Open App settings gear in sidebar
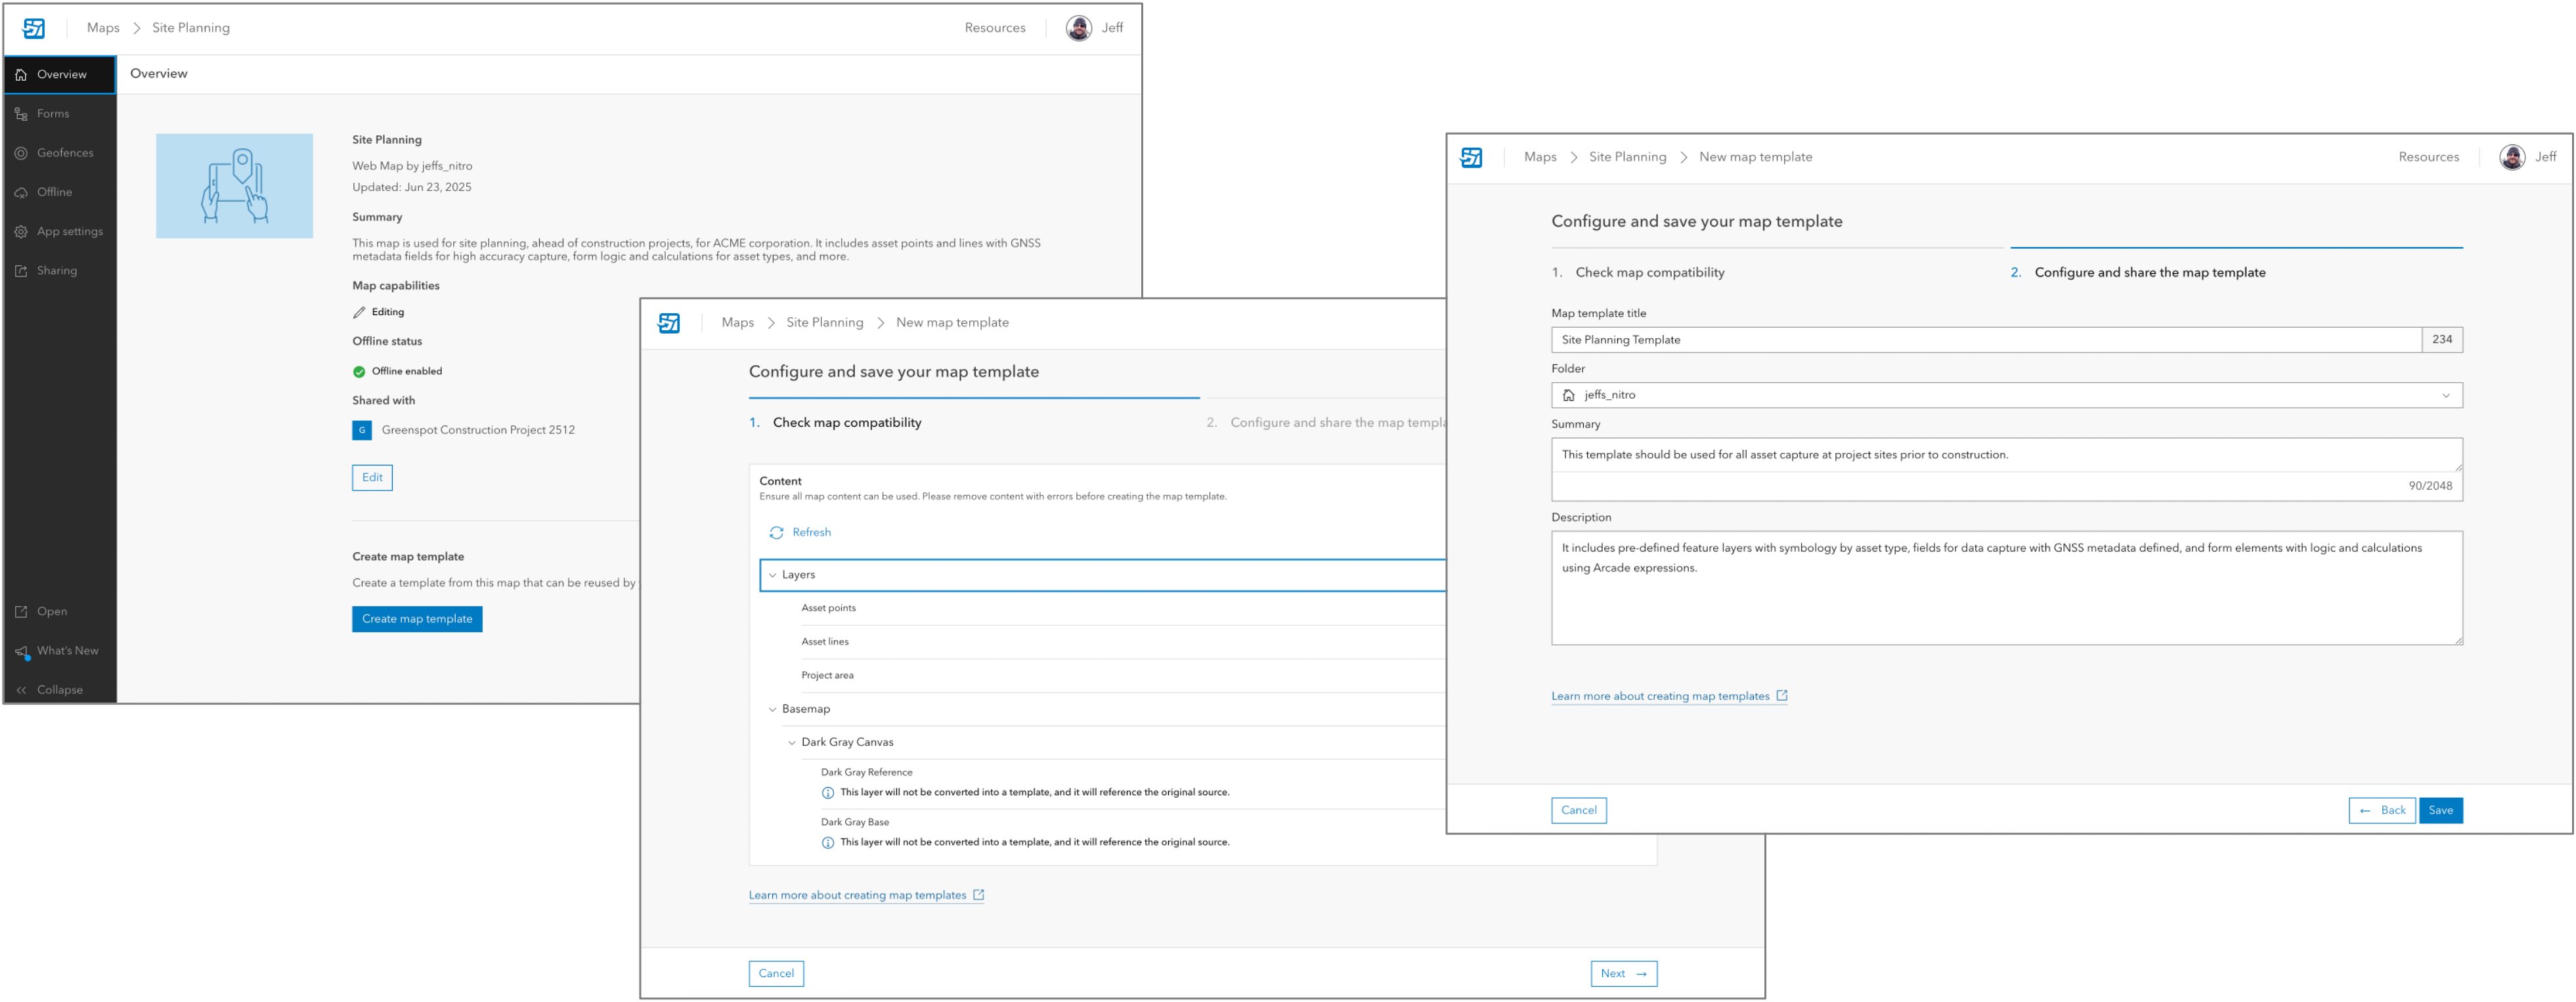2576x1002 pixels. pos(21,231)
